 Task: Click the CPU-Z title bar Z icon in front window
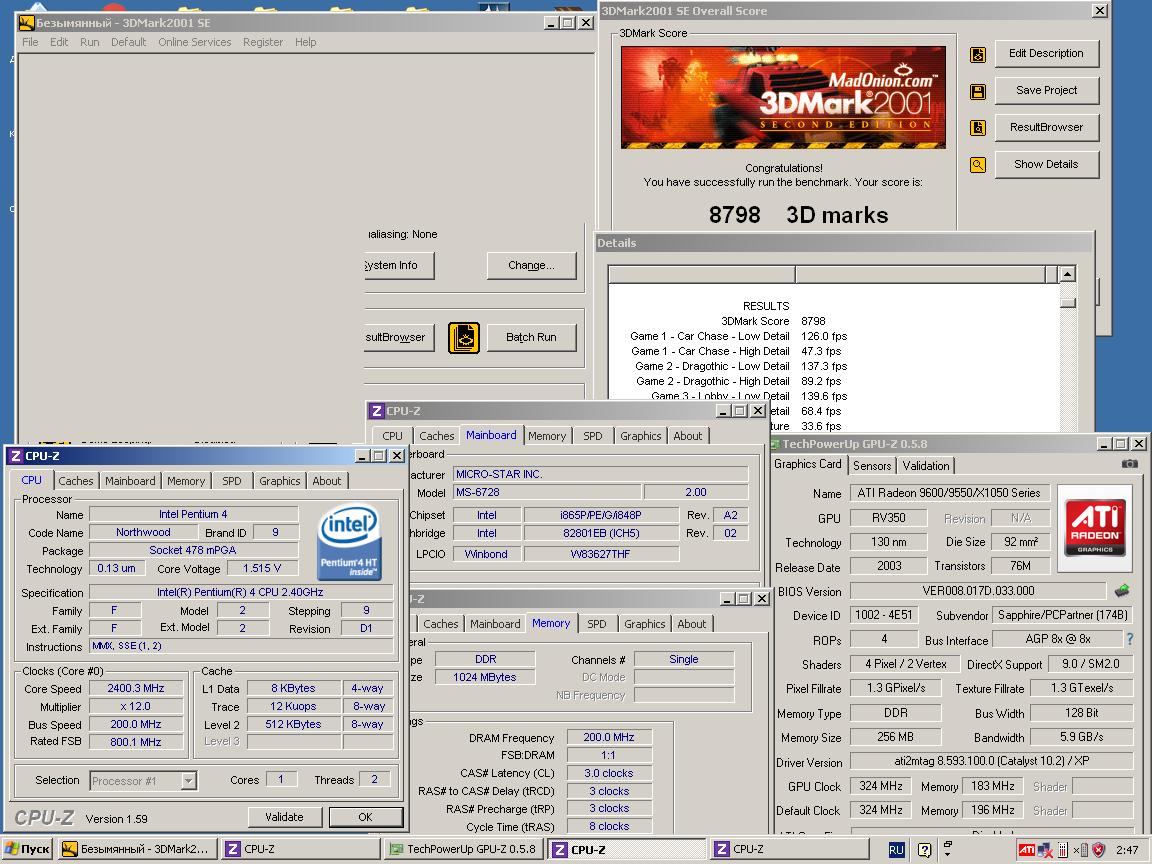(x=16, y=456)
